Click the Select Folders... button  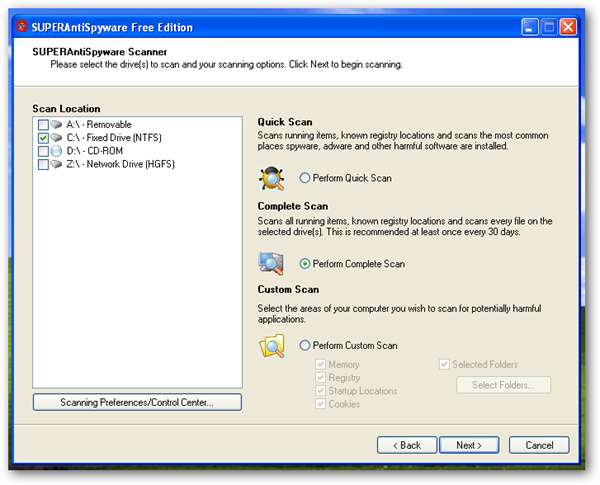pos(504,385)
